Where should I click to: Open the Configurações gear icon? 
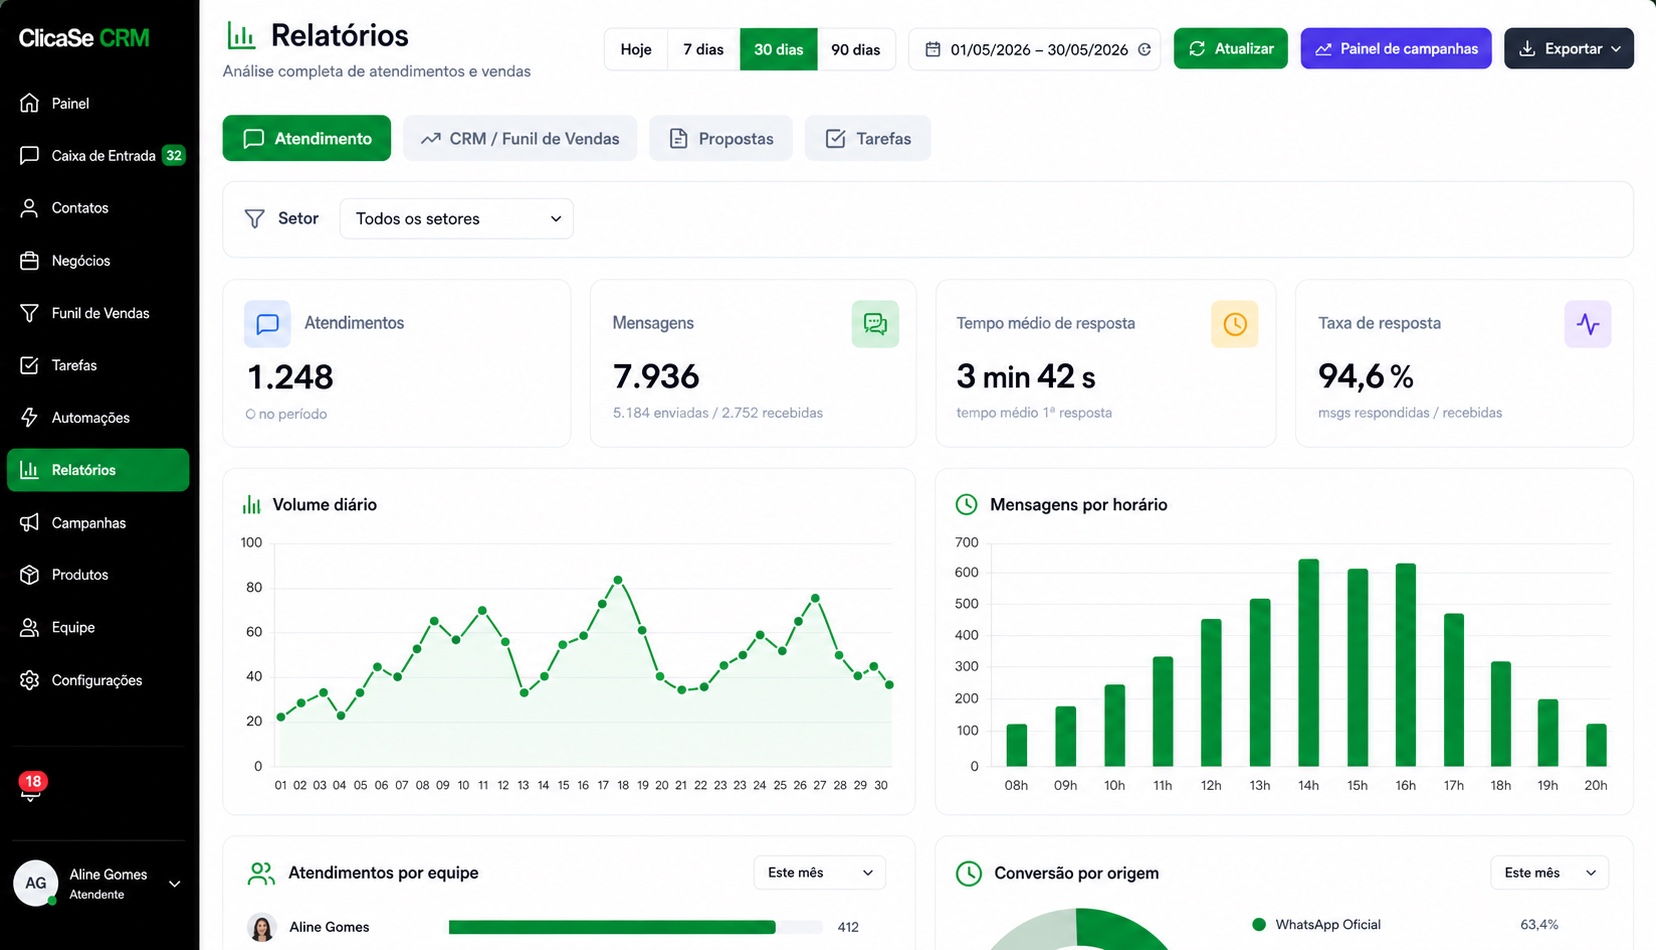pyautogui.click(x=30, y=680)
